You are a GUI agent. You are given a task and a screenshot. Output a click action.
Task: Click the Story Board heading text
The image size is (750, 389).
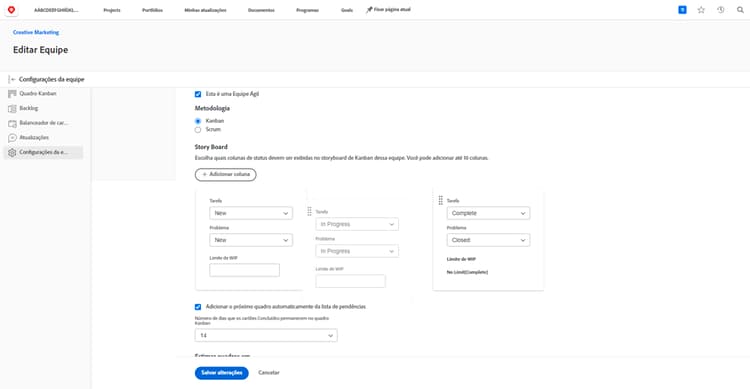(x=211, y=147)
